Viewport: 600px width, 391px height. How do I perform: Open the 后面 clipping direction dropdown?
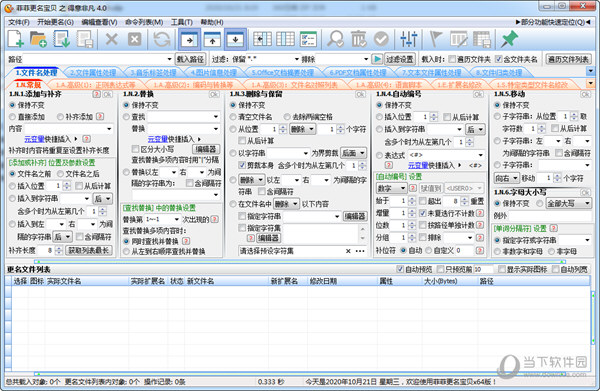click(x=362, y=153)
